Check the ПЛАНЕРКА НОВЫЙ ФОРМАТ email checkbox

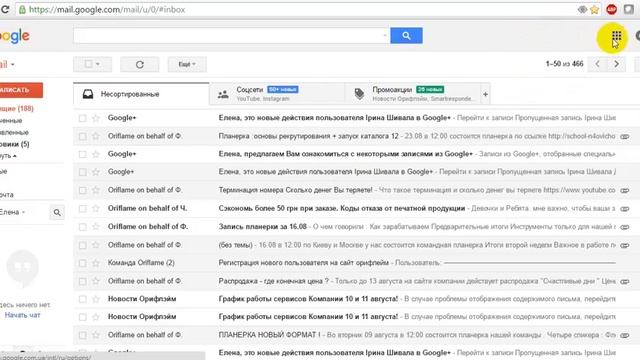coord(82,335)
